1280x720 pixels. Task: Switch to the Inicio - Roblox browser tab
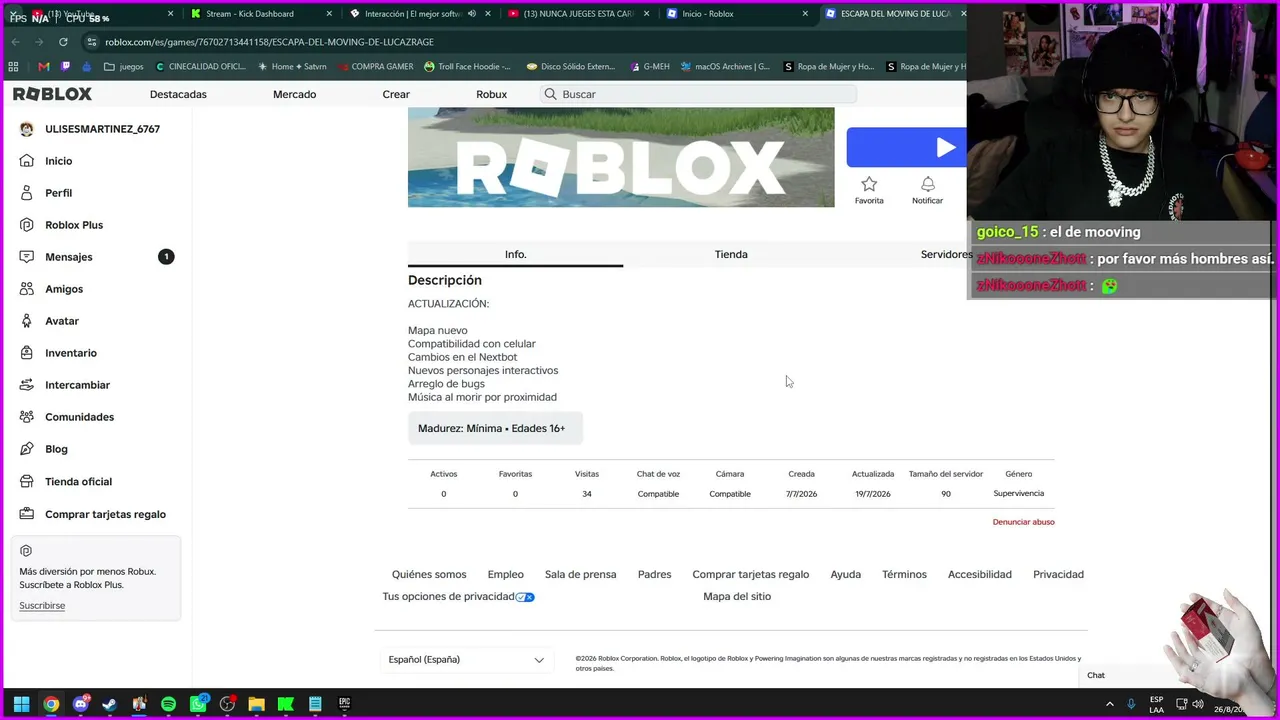736,14
